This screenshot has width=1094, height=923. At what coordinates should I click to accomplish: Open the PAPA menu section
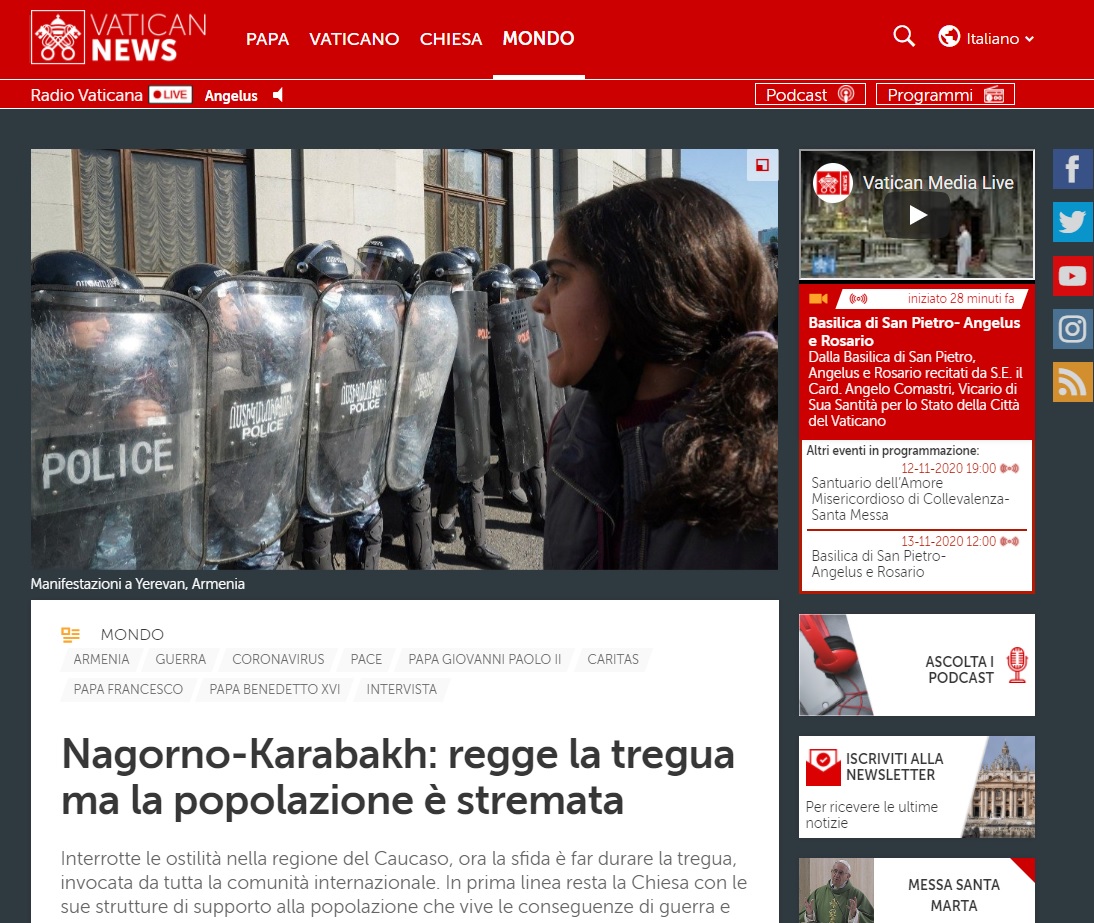[x=267, y=39]
